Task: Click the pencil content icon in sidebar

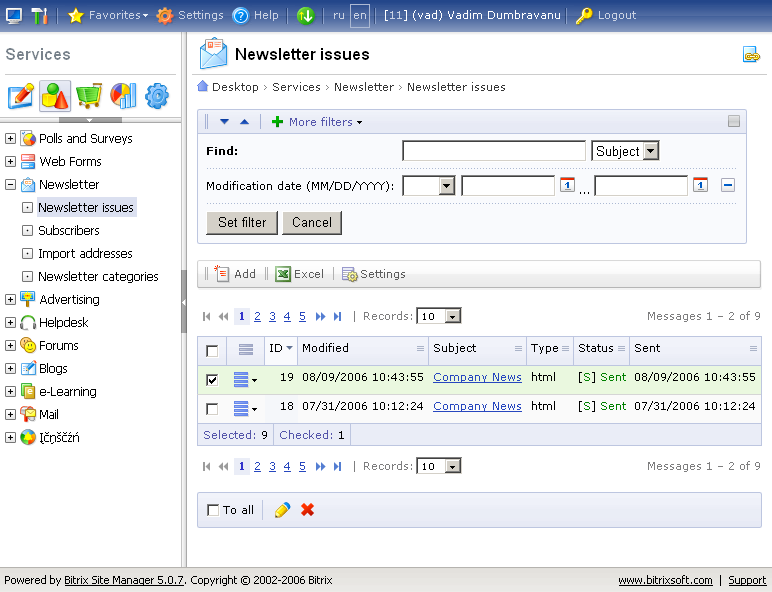Action: pos(21,96)
